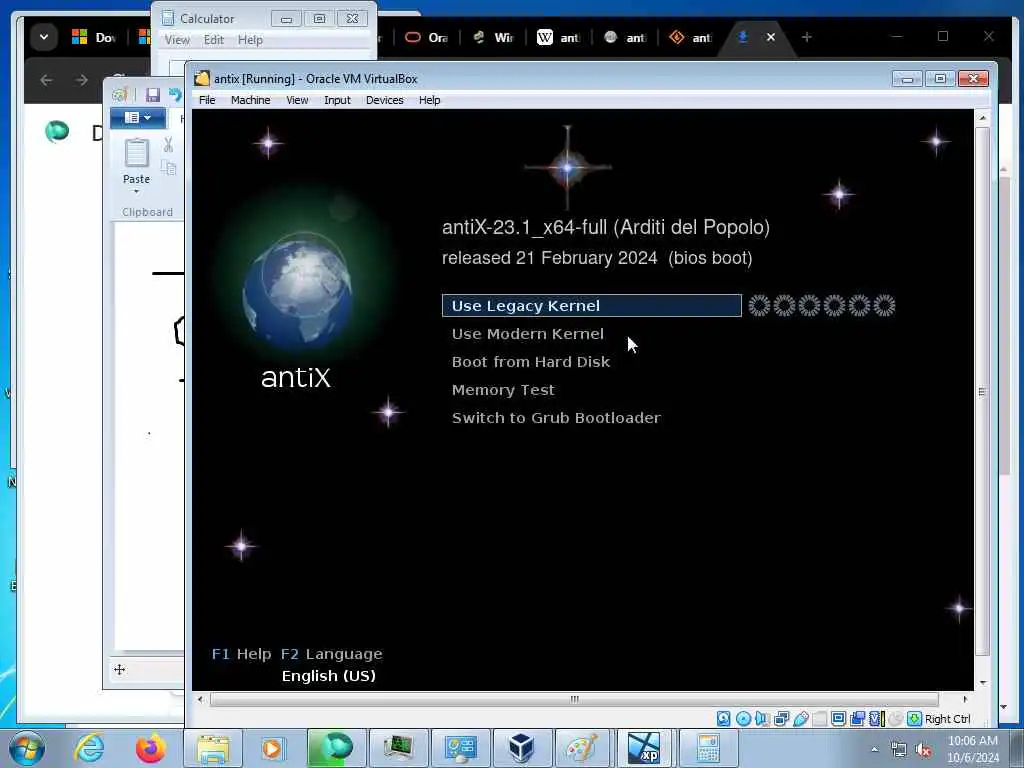Click VM window vertical scrollbar up arrow
The width and height of the screenshot is (1024, 768).
pos(983,118)
